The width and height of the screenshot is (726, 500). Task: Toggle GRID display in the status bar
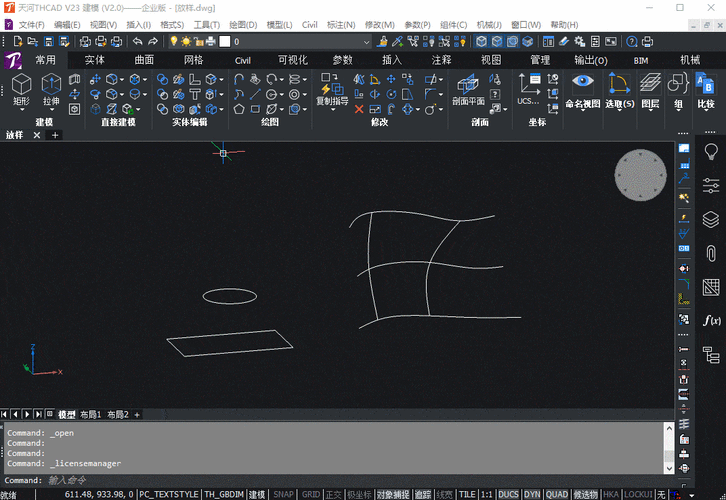tap(310, 494)
